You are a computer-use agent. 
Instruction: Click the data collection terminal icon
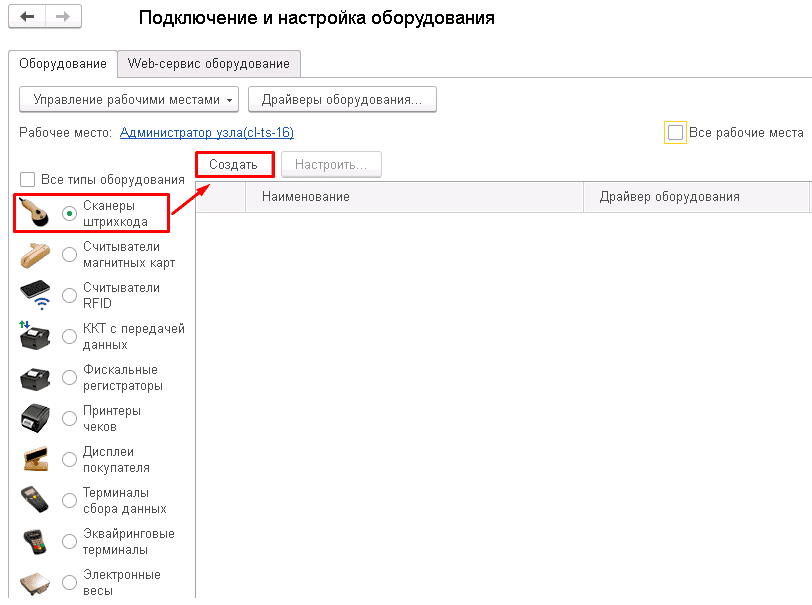tap(33, 500)
